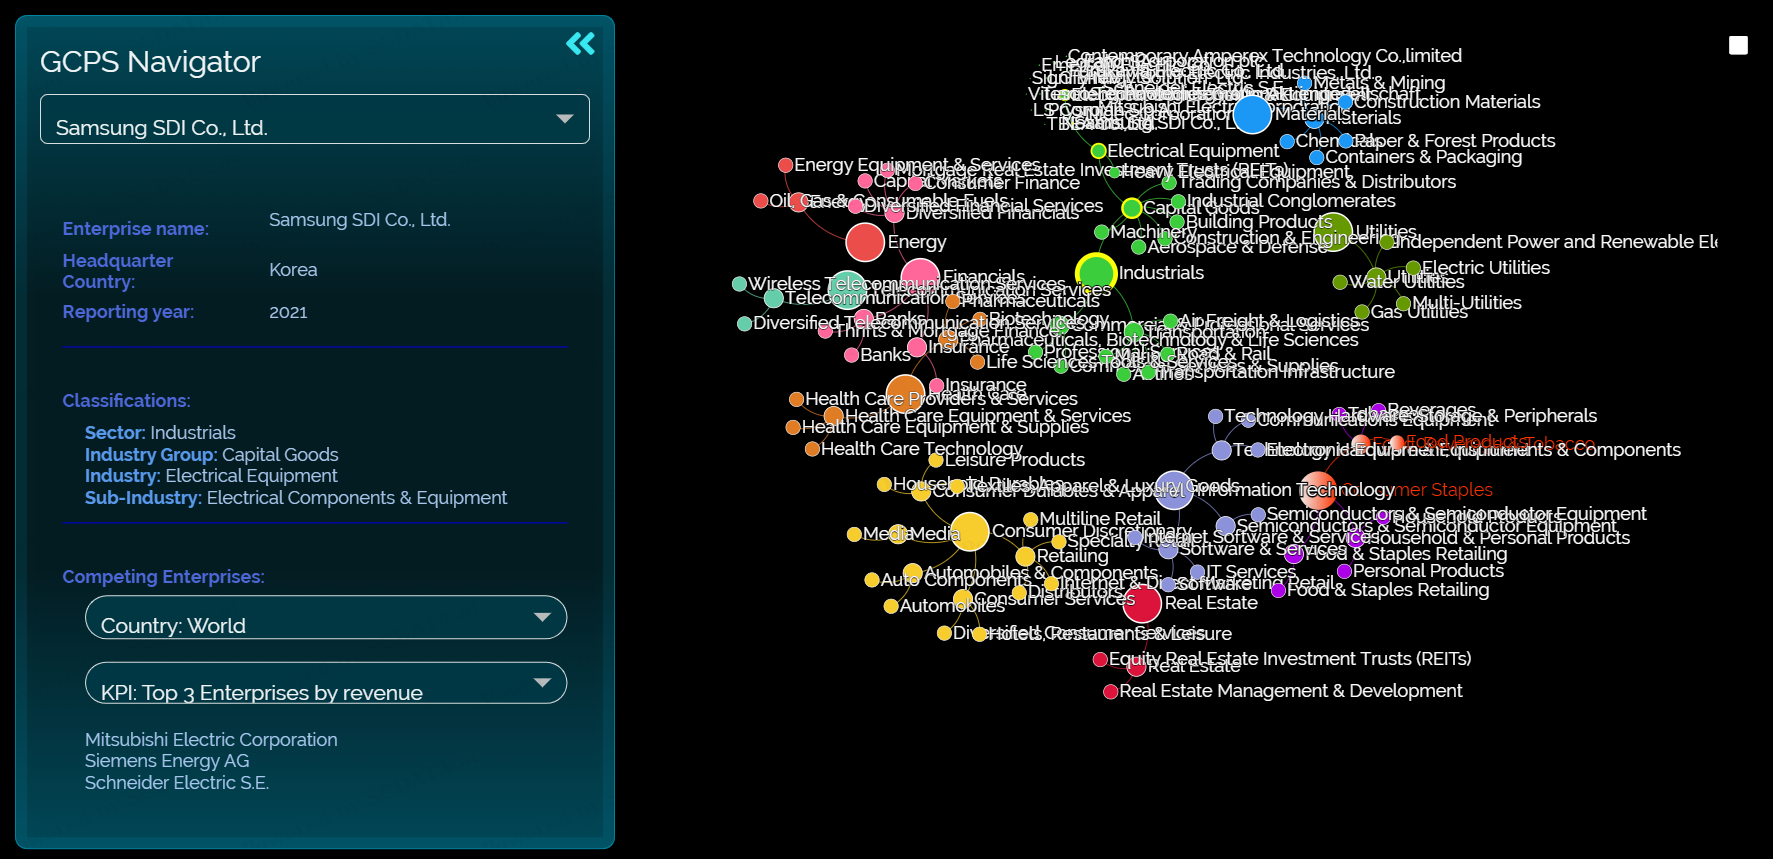Select the Personal Products node

coord(1344,571)
